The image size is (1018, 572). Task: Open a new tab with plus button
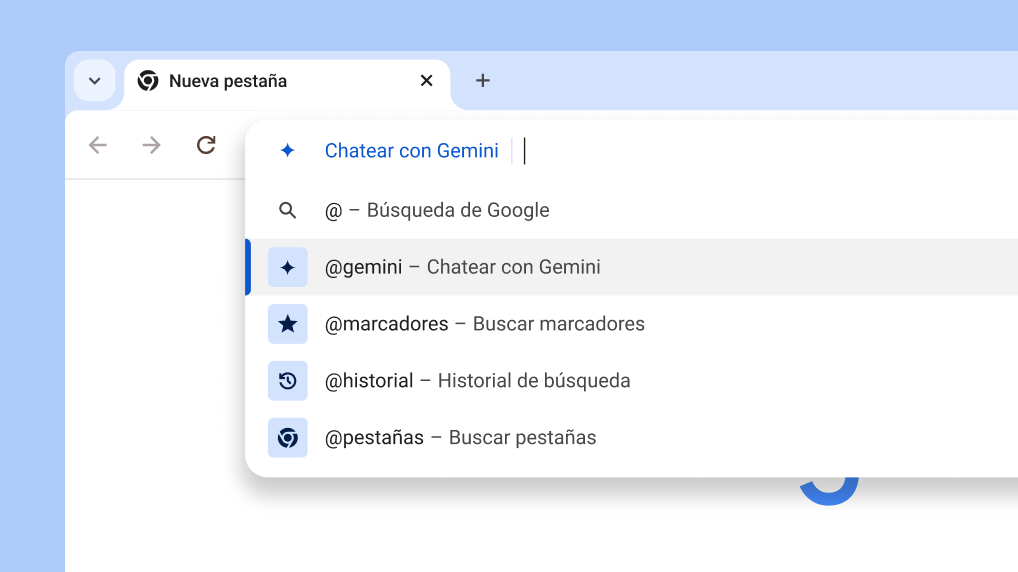click(x=482, y=81)
